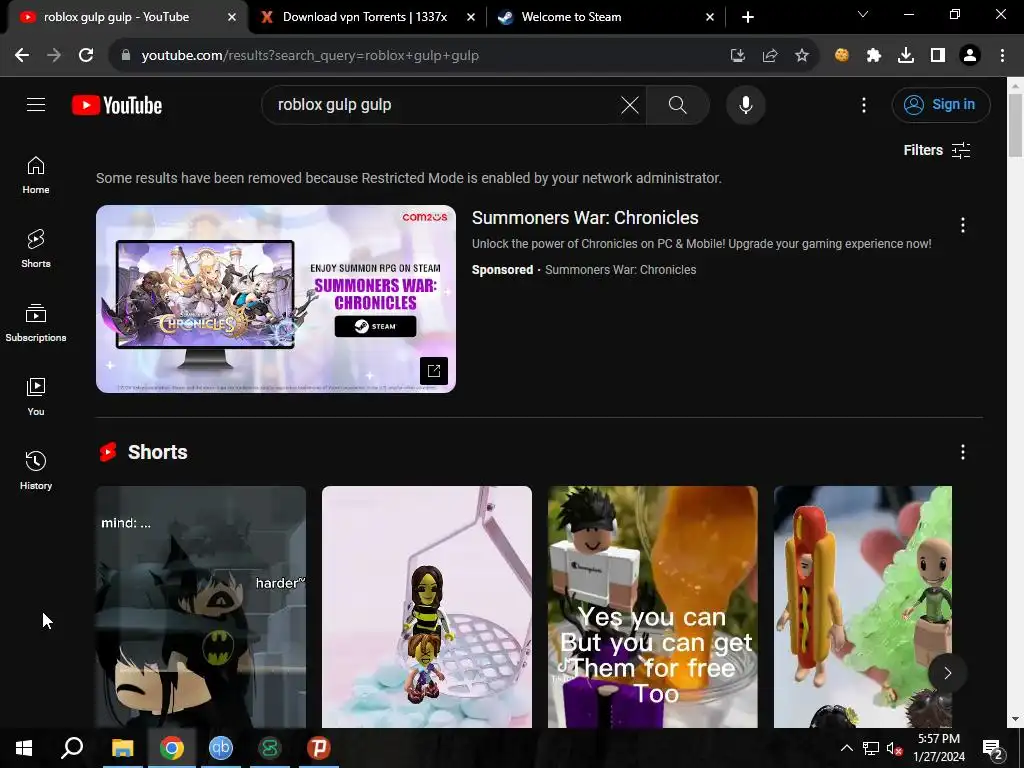Click the YouTube logo
This screenshot has height=768, width=1024.
(117, 105)
